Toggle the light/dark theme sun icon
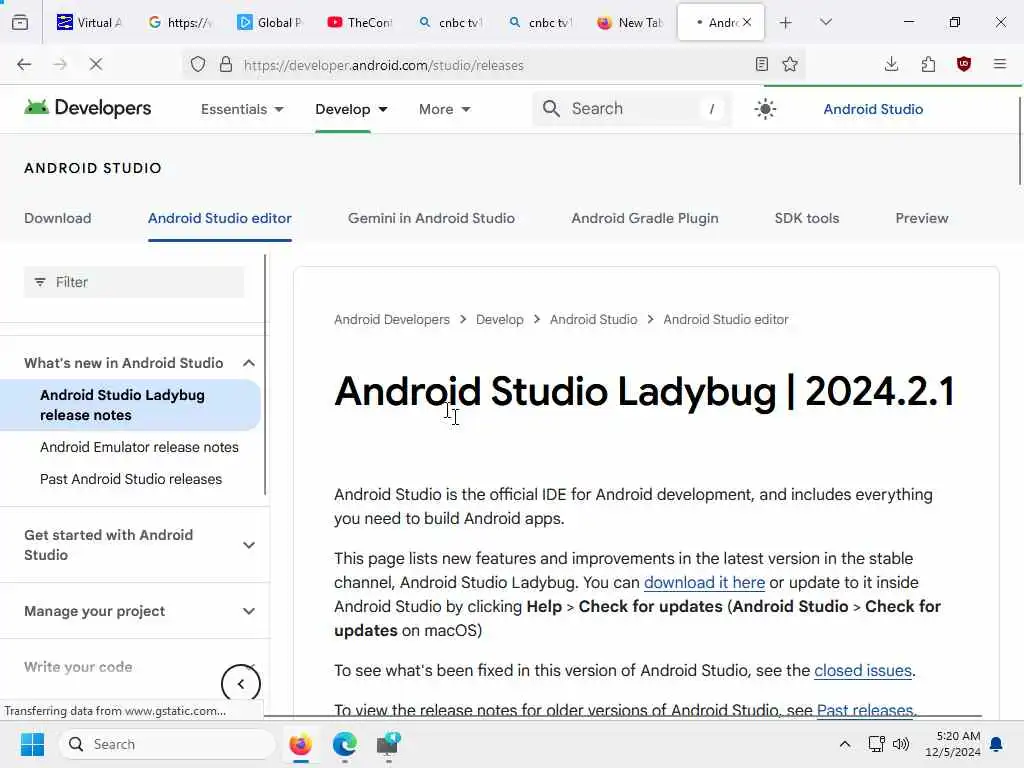 [x=765, y=109]
